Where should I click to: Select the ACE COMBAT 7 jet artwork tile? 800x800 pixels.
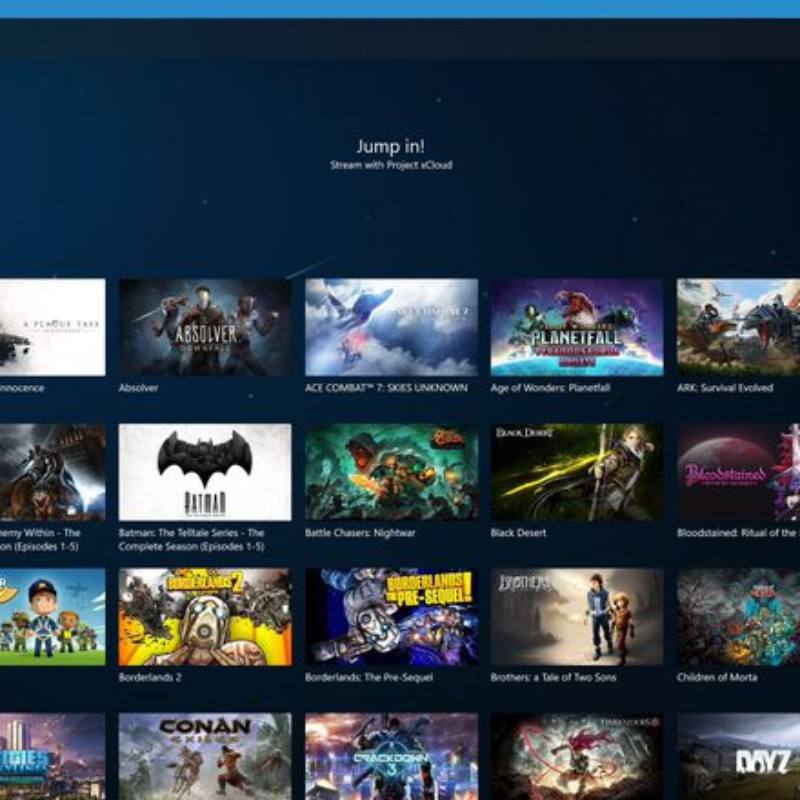[391, 327]
